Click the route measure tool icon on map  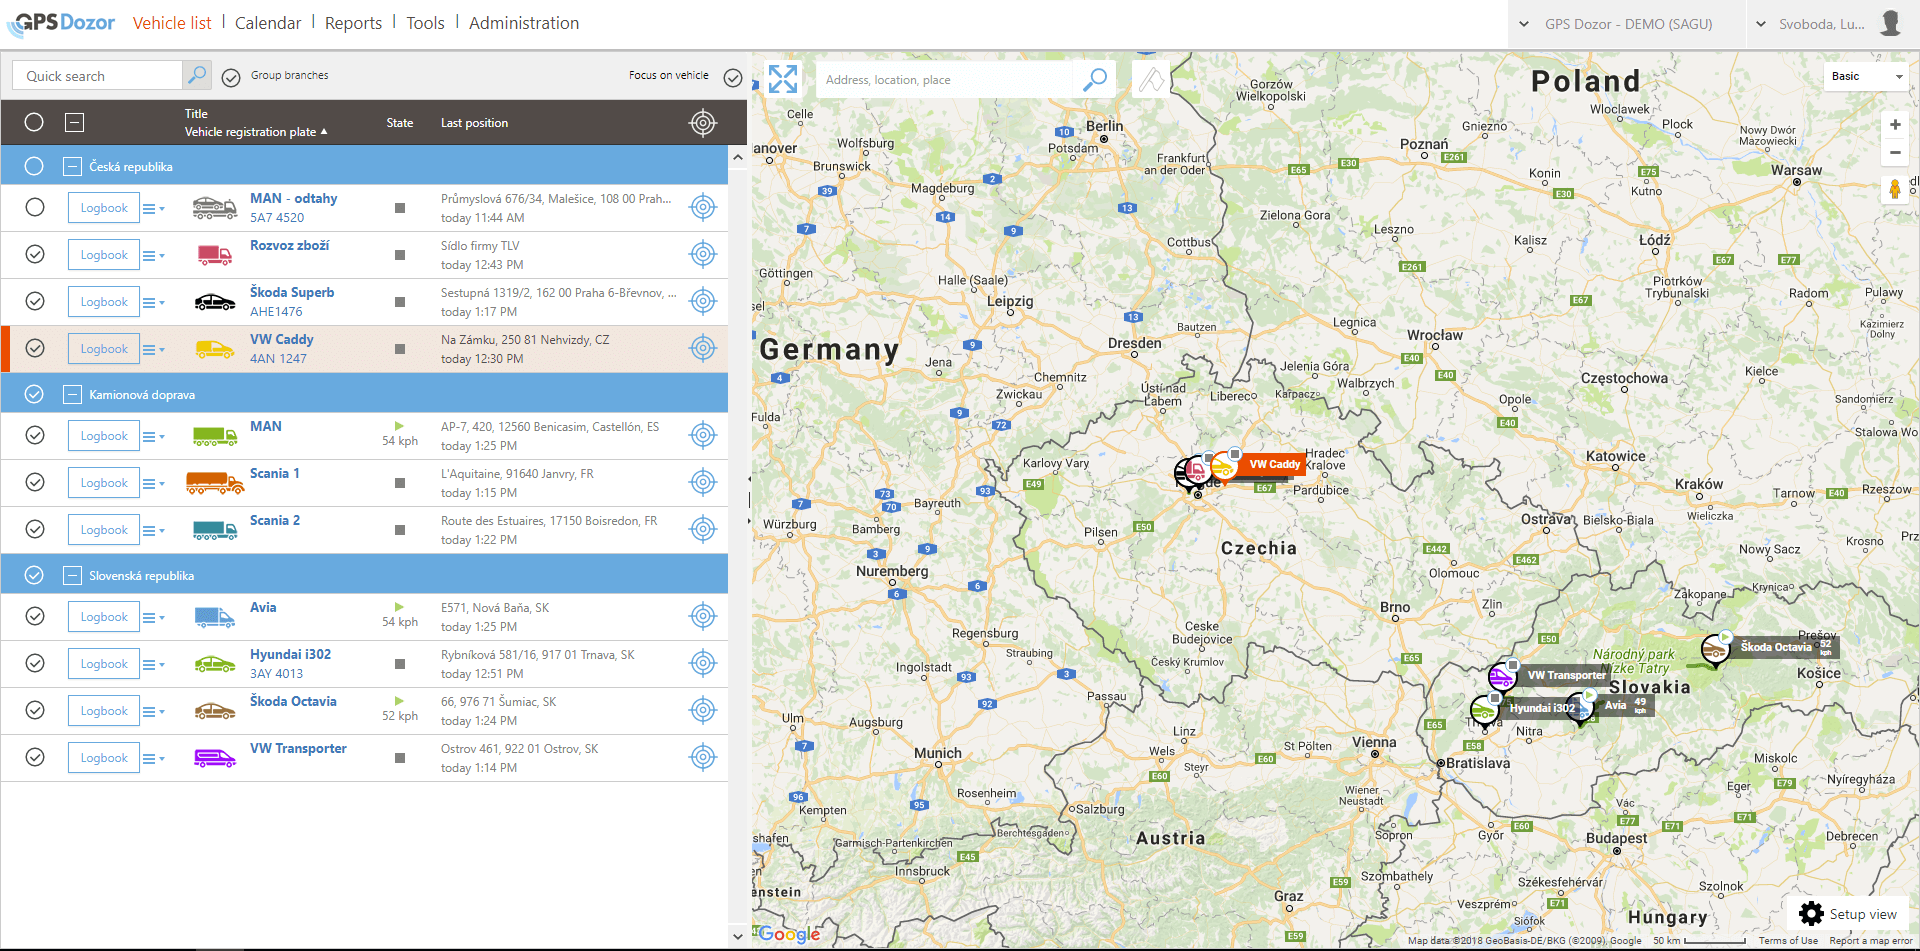tap(1151, 79)
